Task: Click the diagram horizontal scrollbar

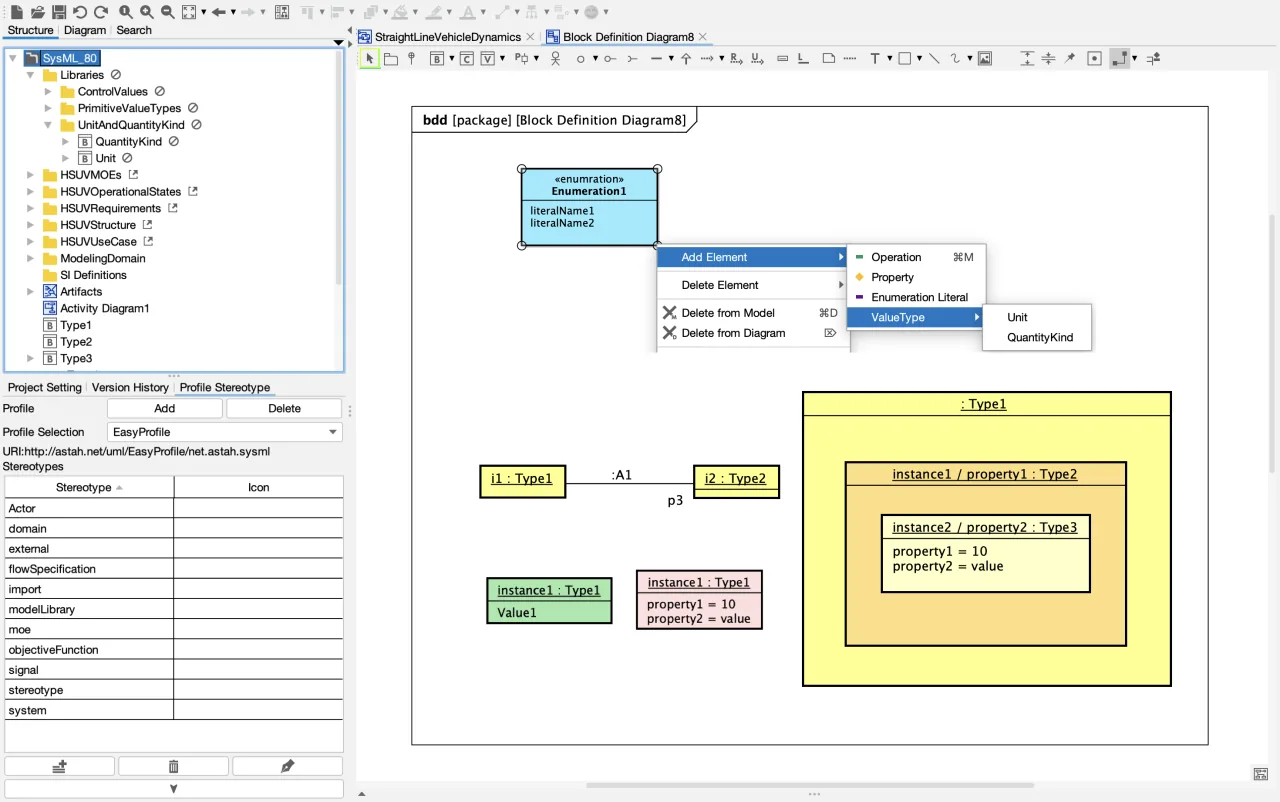Action: 810,785
